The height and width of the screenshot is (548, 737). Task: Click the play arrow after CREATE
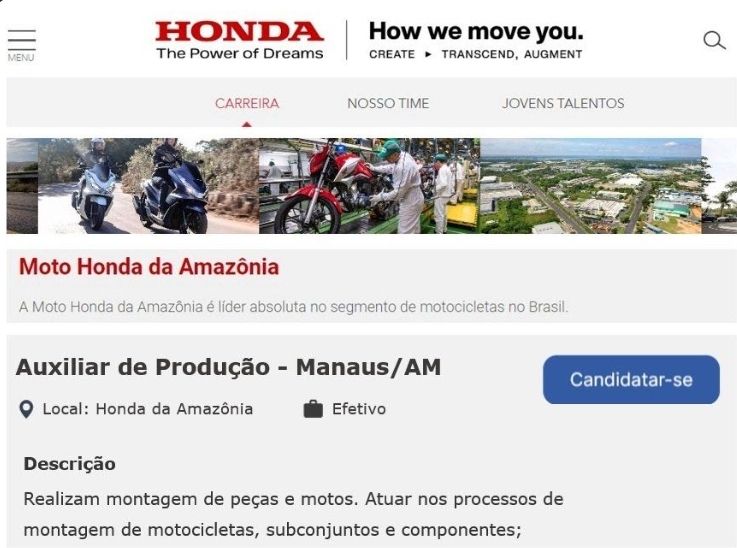point(428,55)
